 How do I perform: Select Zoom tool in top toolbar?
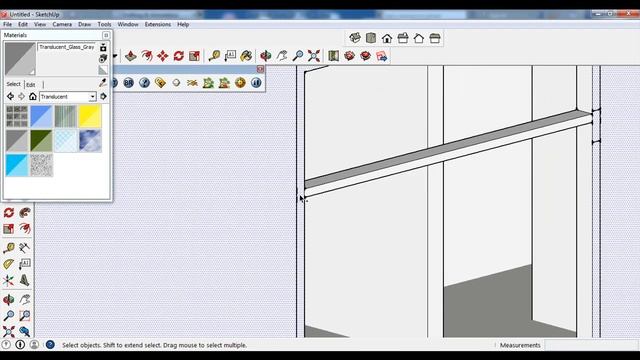point(298,56)
